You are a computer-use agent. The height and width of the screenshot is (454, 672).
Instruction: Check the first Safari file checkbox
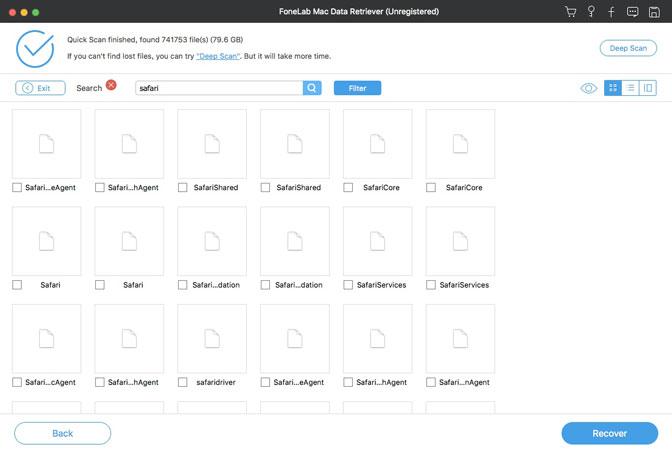(17, 285)
